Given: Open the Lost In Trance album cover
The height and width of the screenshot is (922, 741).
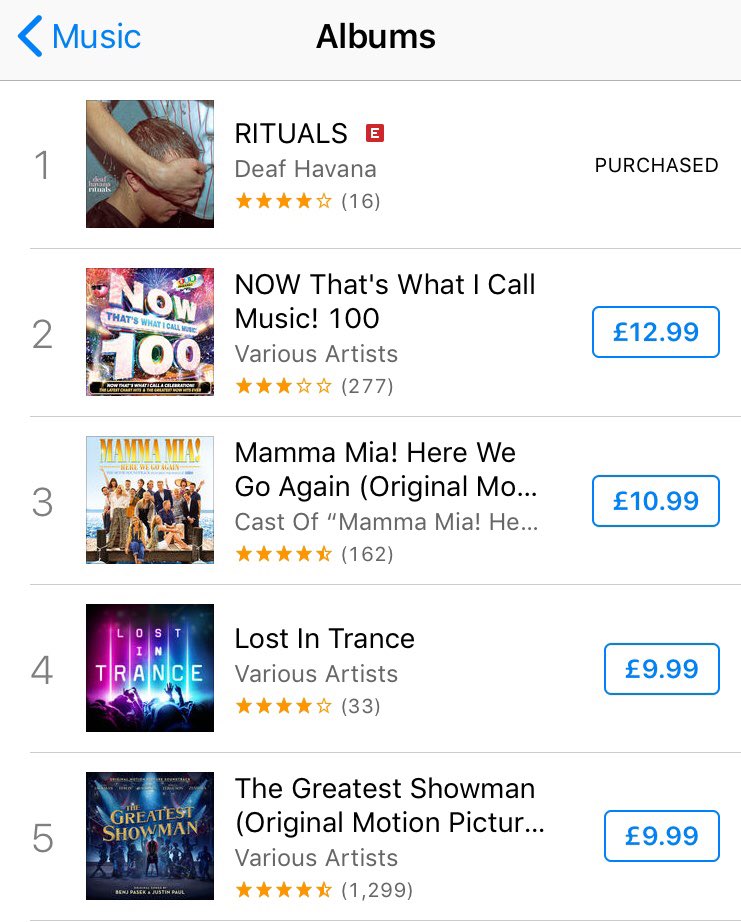Looking at the screenshot, I should (x=150, y=668).
